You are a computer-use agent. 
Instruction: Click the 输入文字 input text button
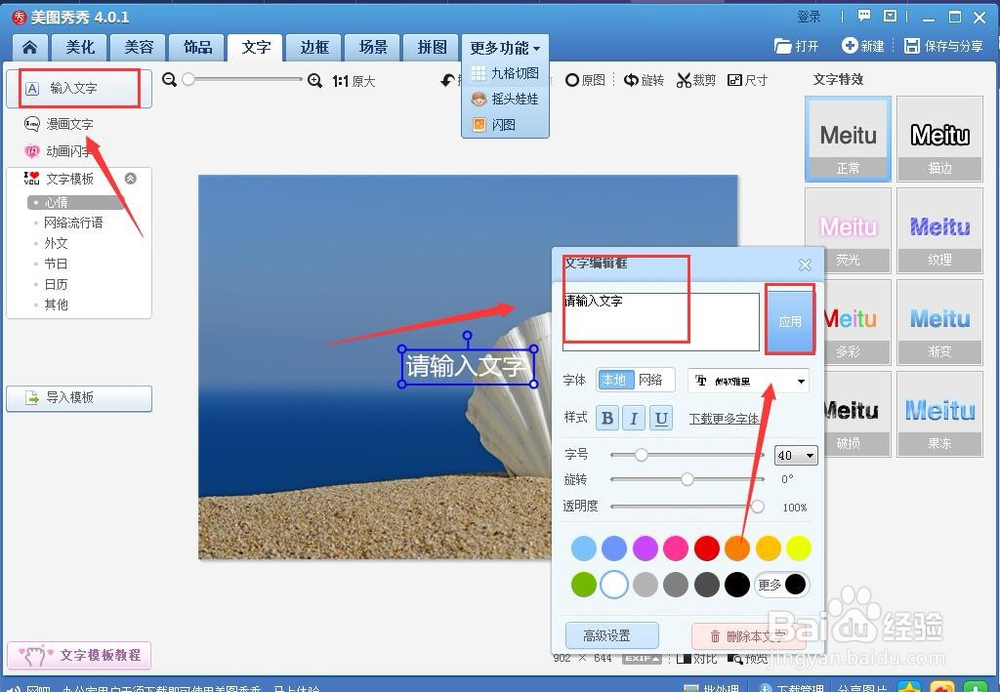79,88
